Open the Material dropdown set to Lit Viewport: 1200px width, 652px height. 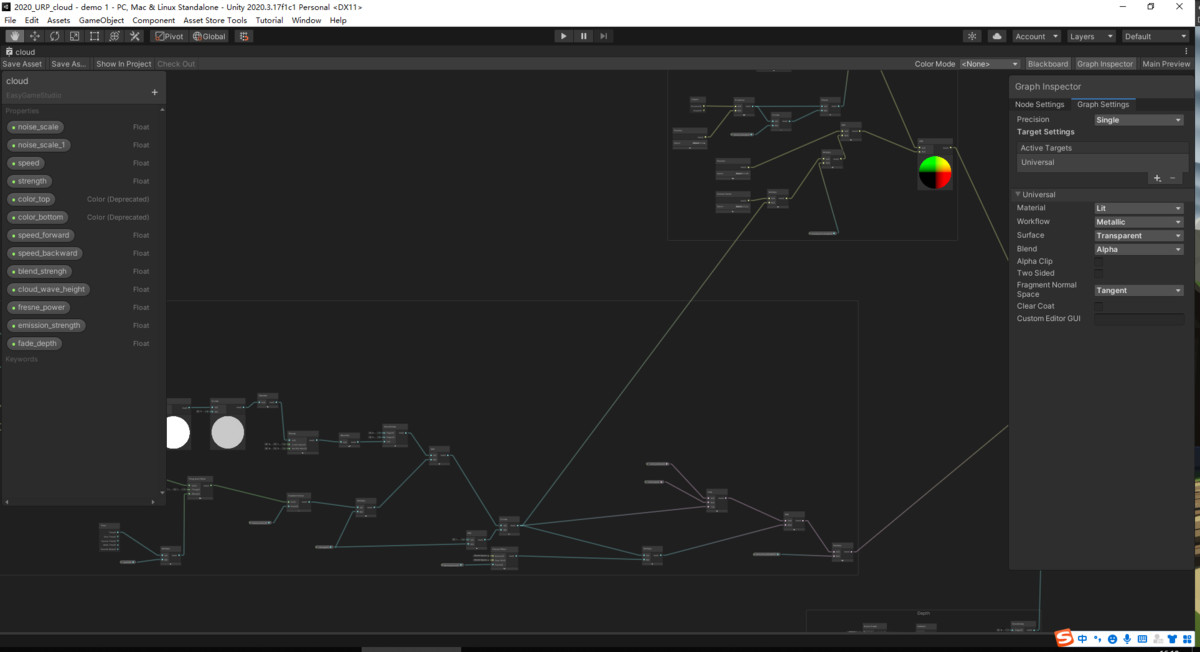coord(1139,208)
